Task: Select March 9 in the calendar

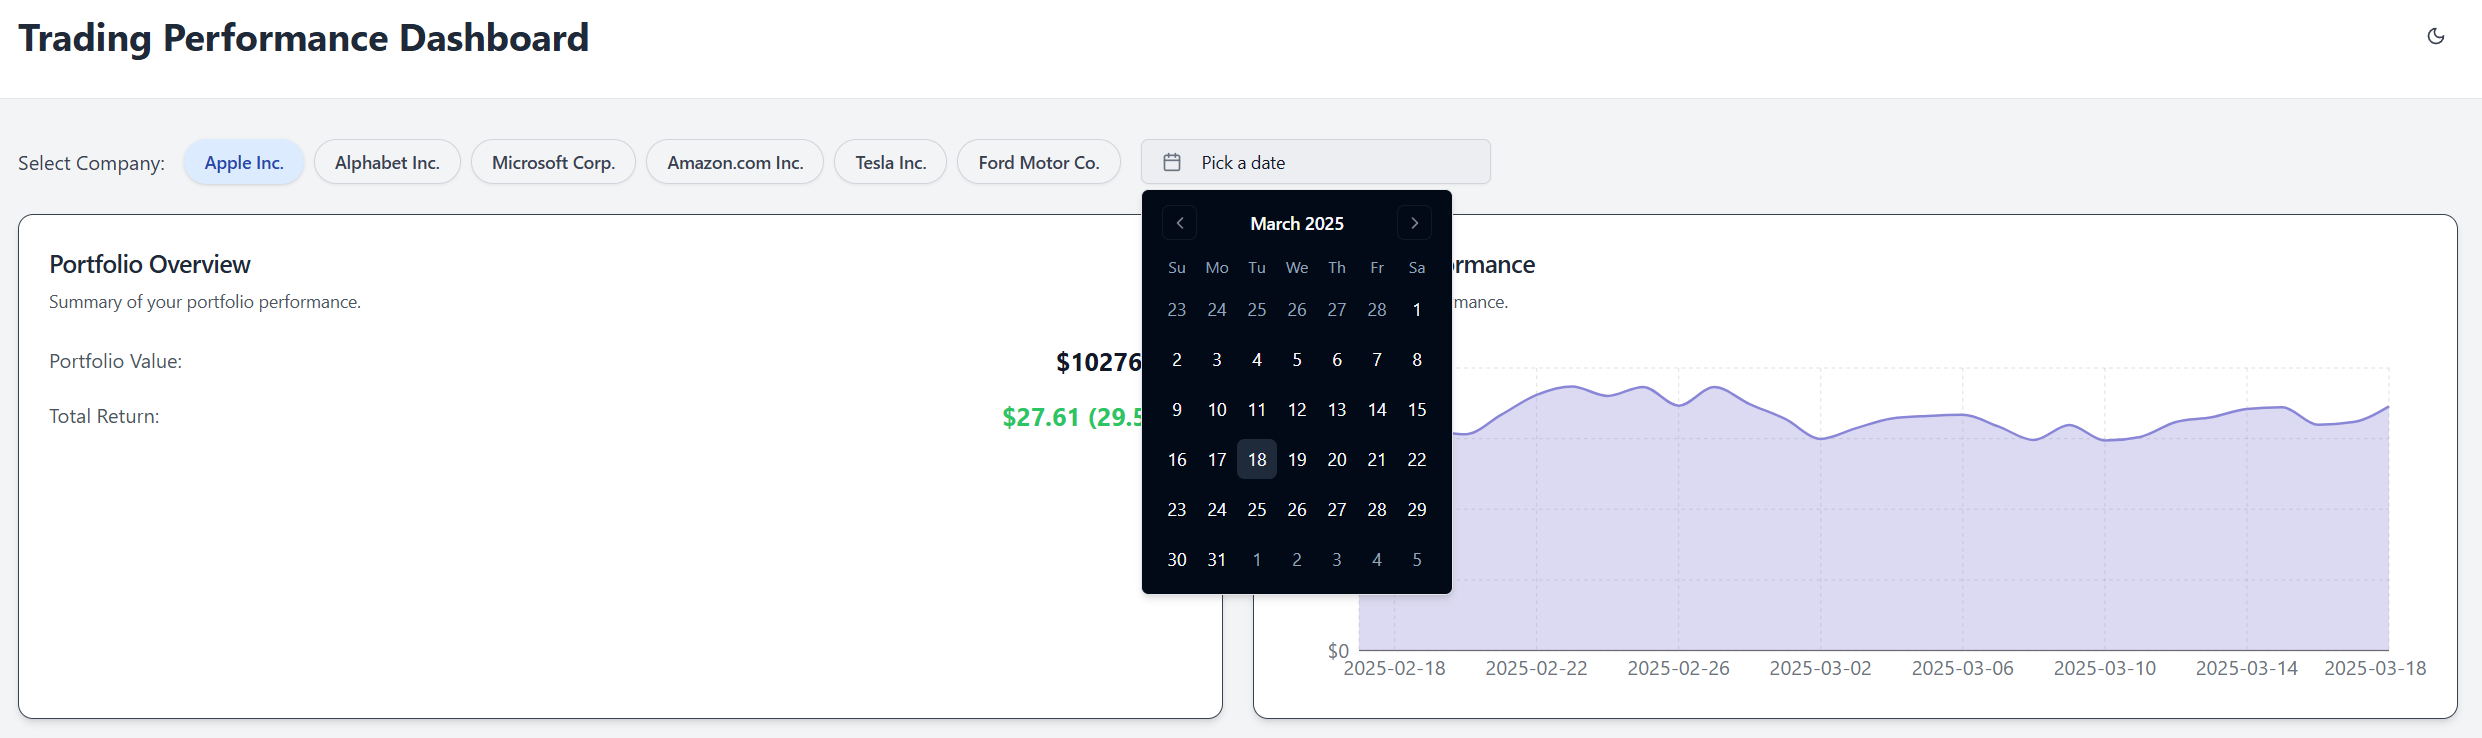Action: [1177, 409]
